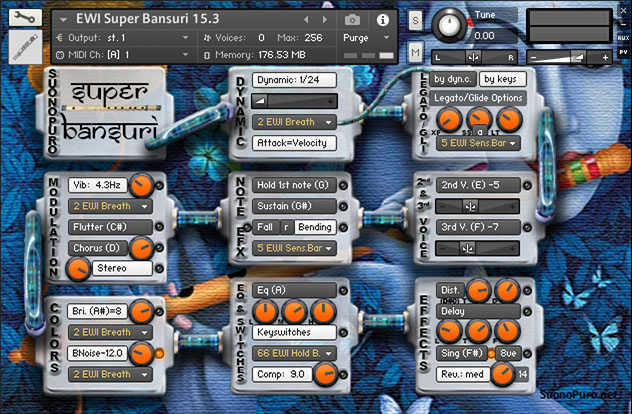Open Note EFX 5 EWI Sens.Bar dropdown
The width and height of the screenshot is (632, 414).
tap(294, 248)
